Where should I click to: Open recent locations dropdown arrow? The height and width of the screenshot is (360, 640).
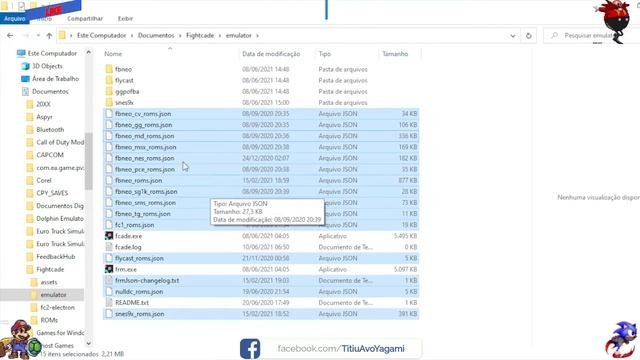pyautogui.click(x=38, y=36)
